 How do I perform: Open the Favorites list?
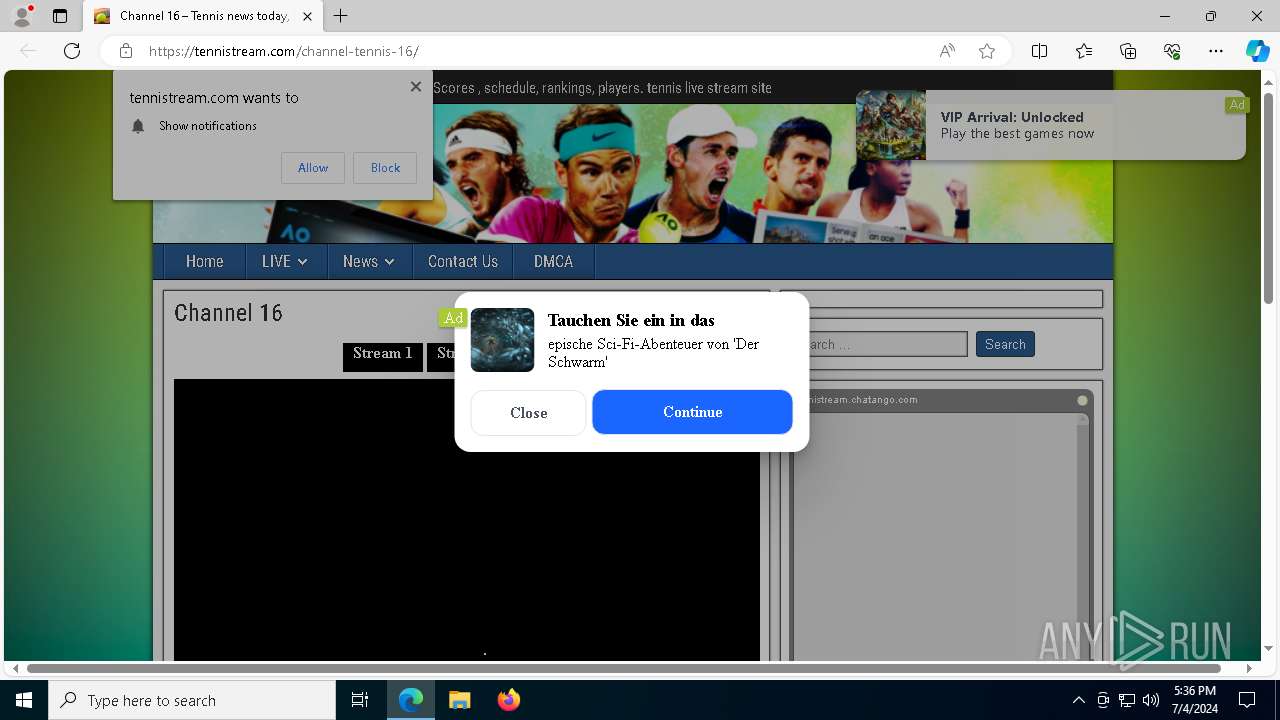point(1084,51)
